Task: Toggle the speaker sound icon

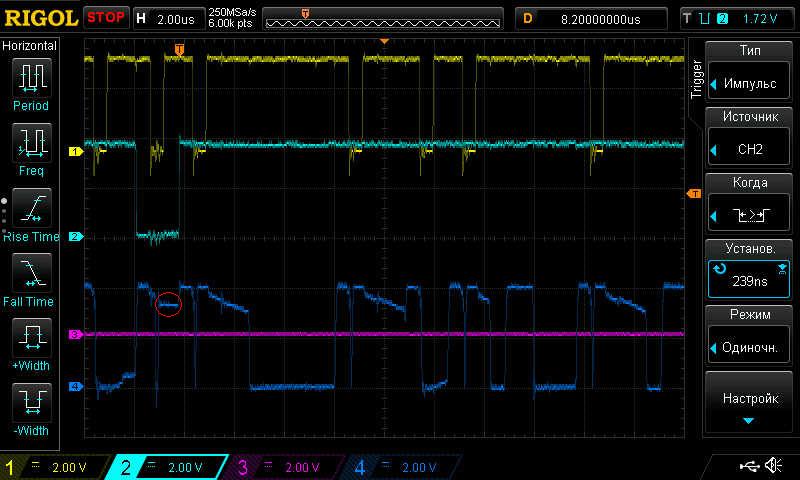Action: pos(773,466)
